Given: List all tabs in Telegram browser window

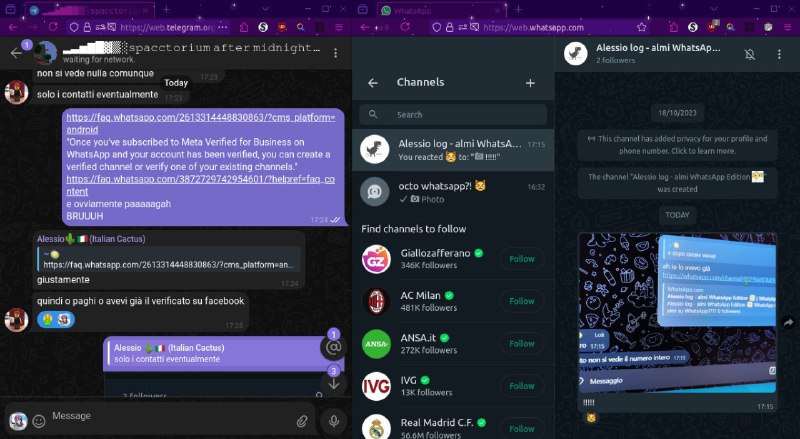Looking at the screenshot, I should [265, 9].
